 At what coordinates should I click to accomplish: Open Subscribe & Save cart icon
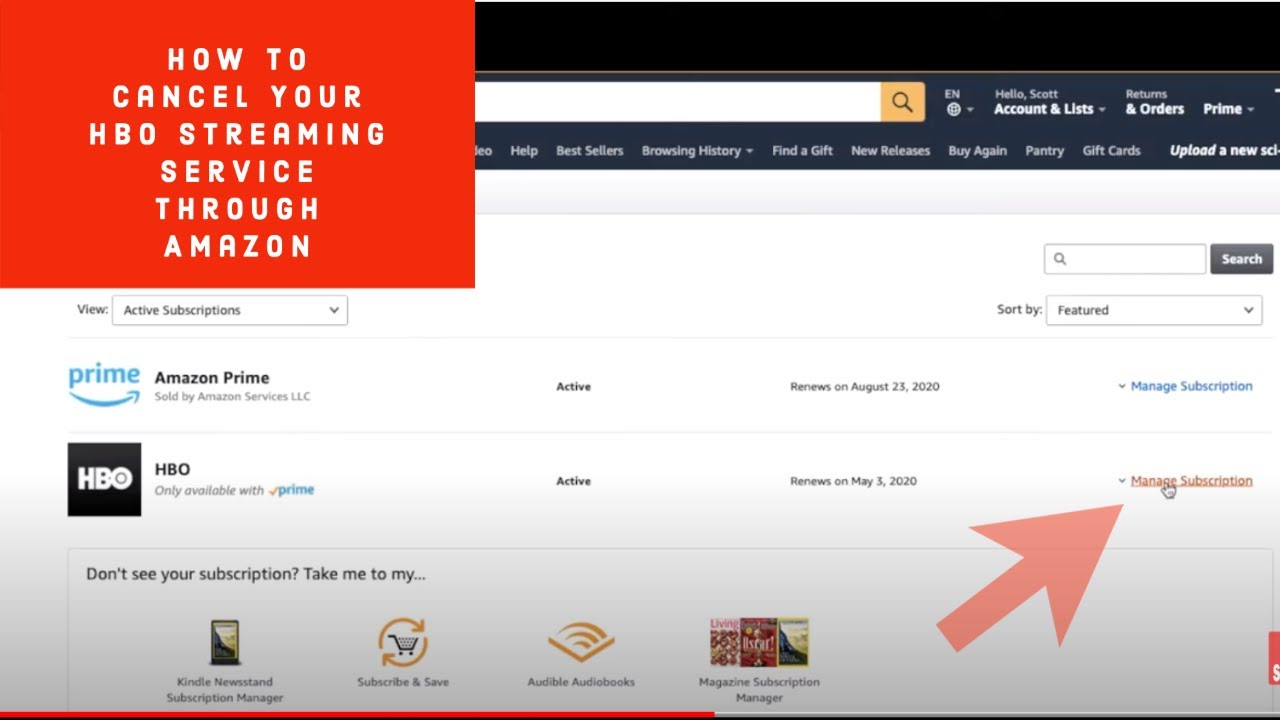(x=403, y=643)
